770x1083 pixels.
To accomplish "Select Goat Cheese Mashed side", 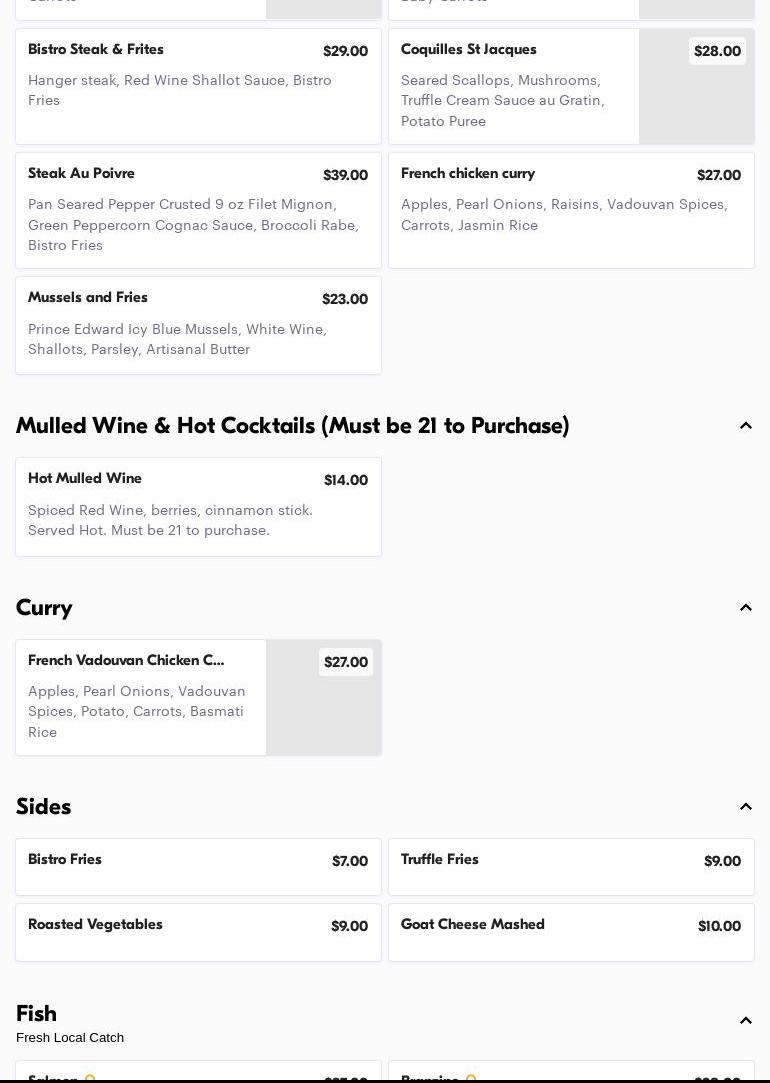I will tap(571, 932).
